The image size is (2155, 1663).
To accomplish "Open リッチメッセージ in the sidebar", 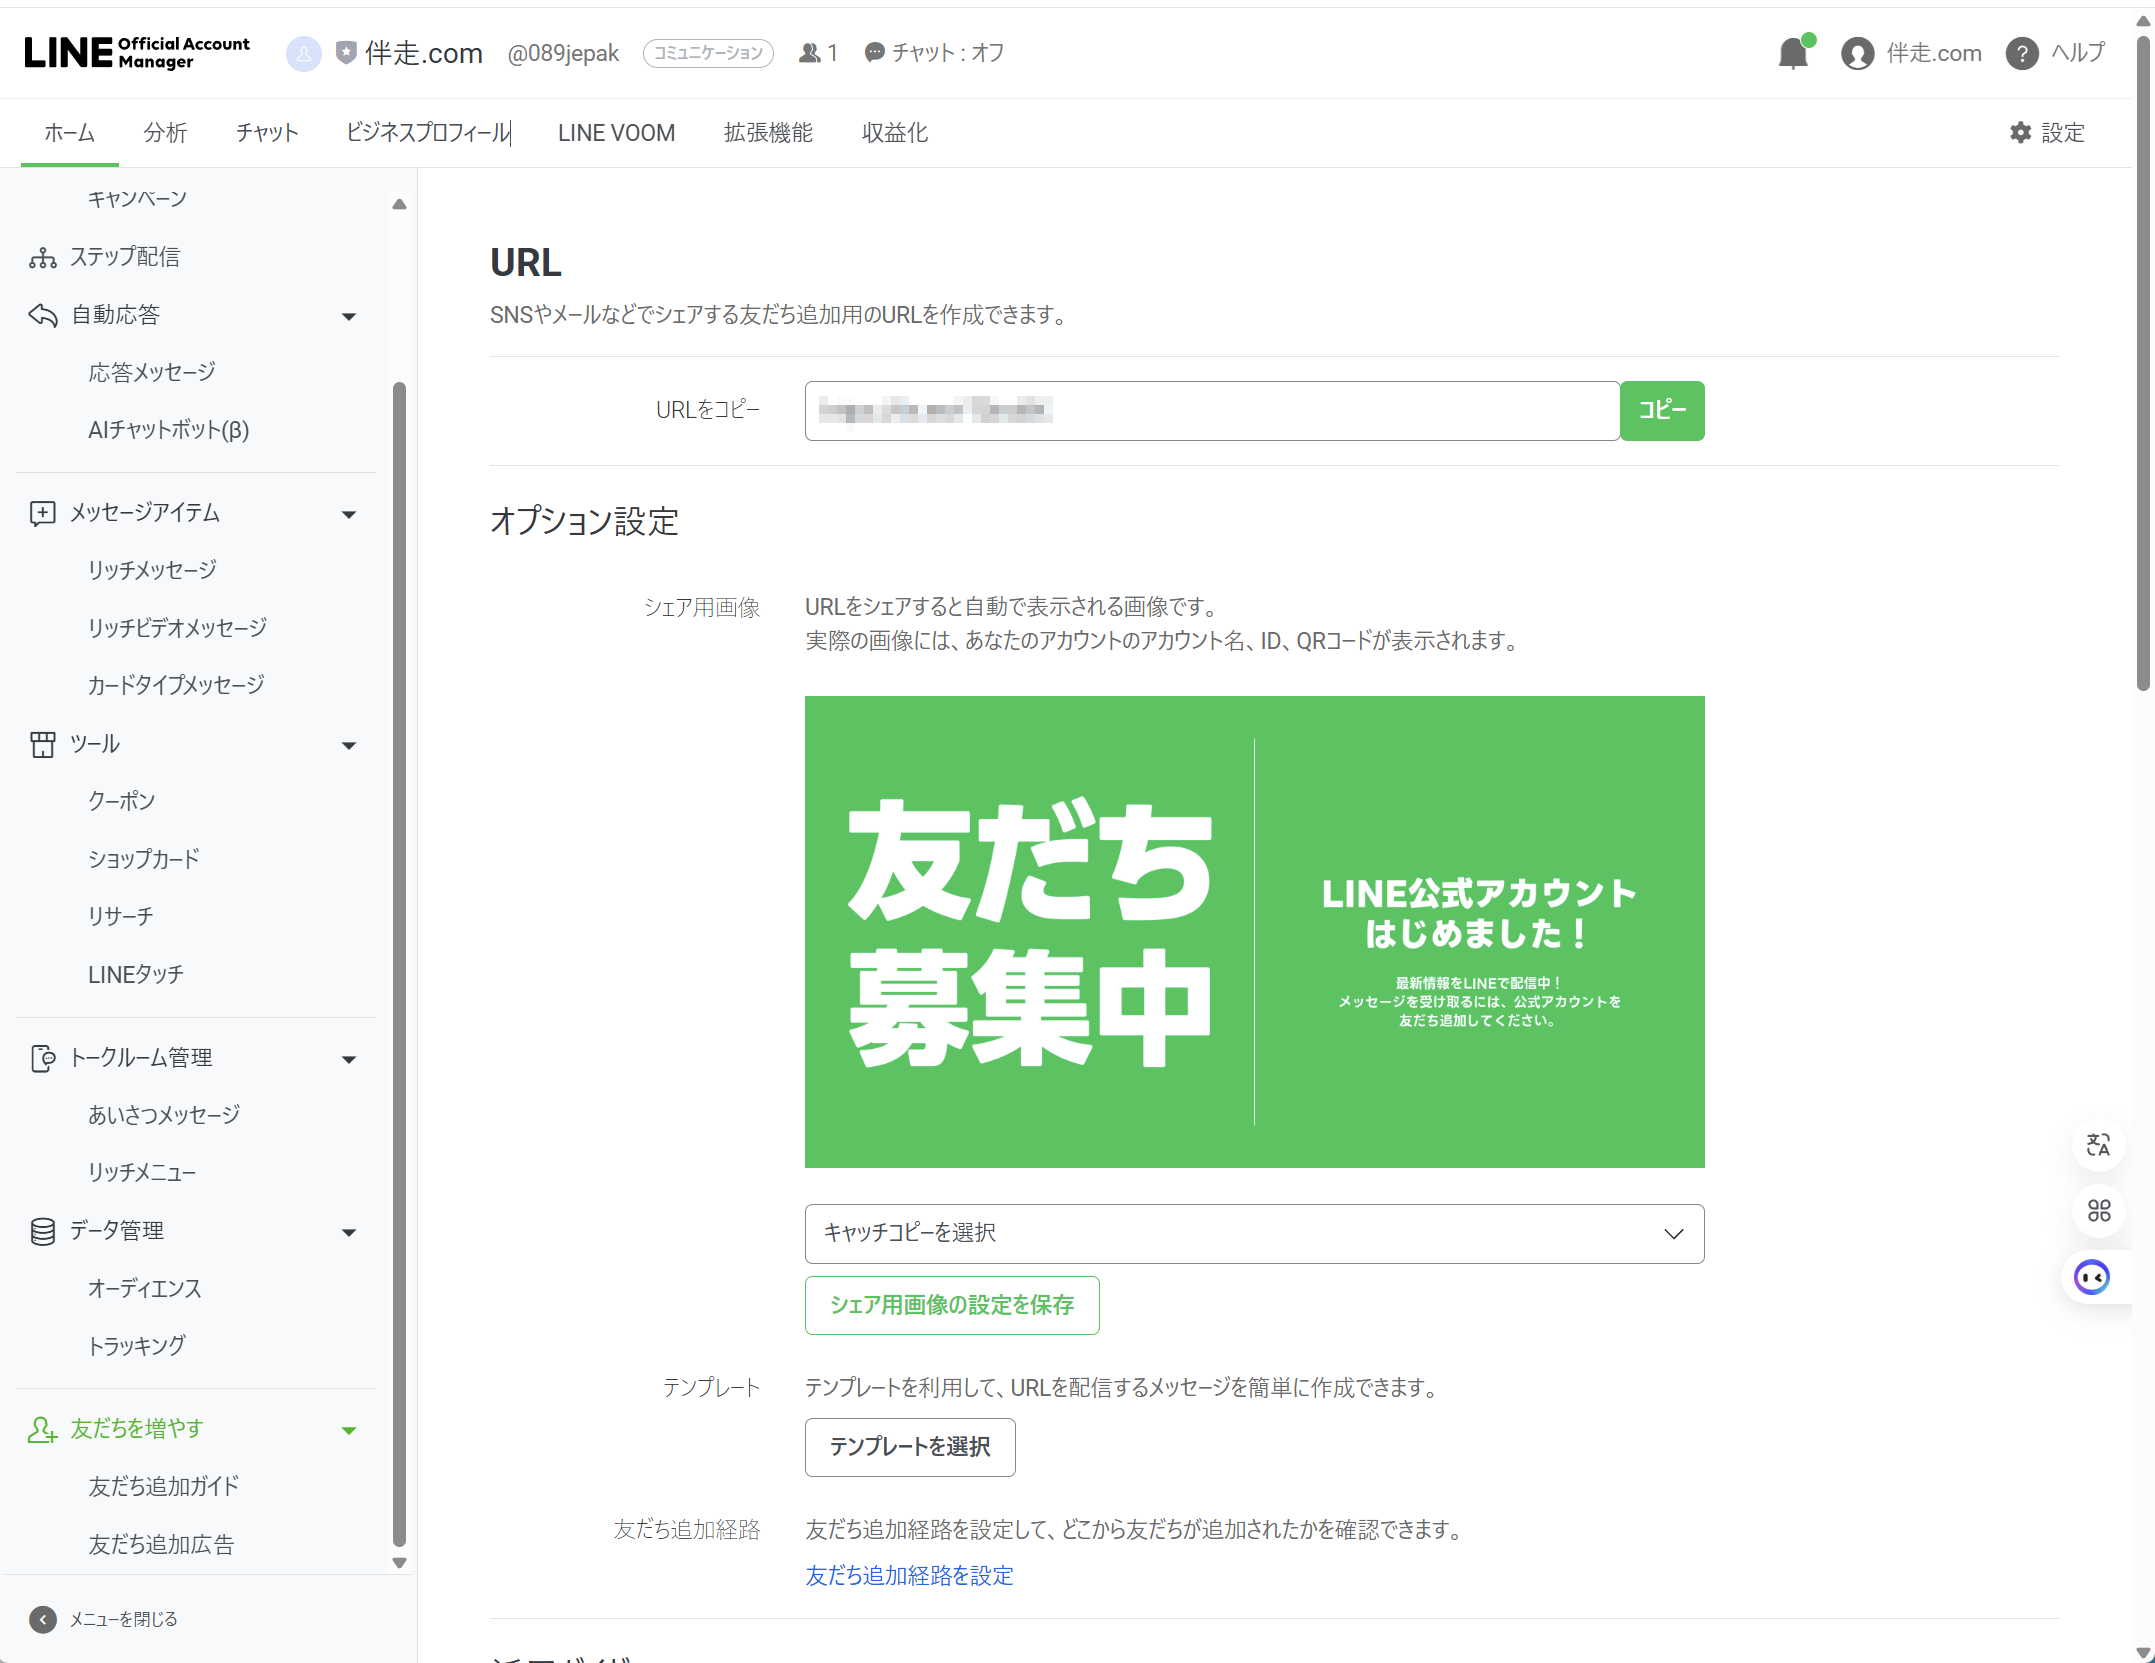I will pyautogui.click(x=152, y=570).
